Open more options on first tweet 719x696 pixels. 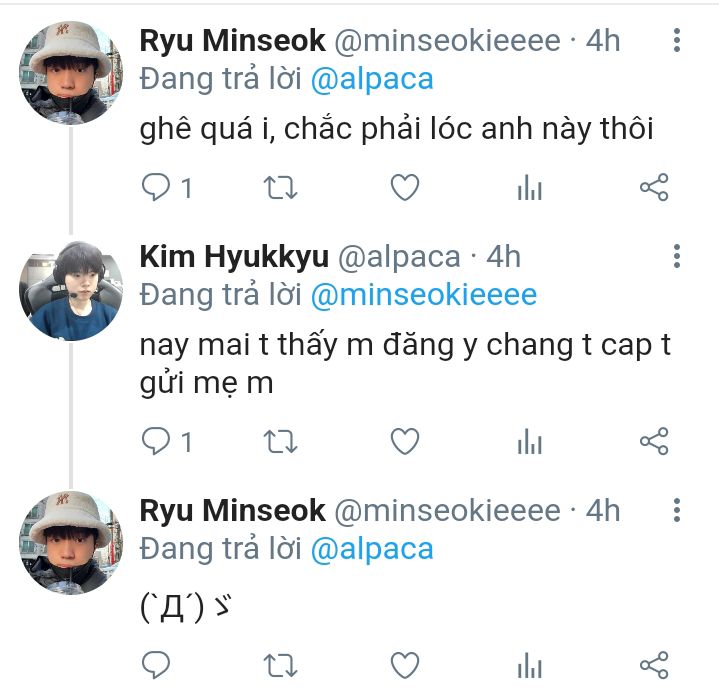coord(677,41)
